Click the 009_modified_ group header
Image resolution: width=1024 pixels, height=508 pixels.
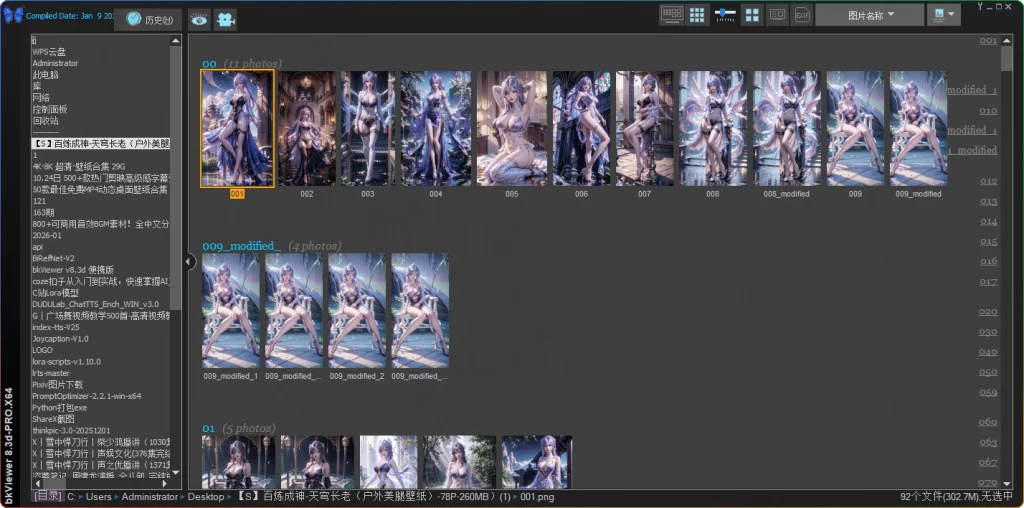tap(242, 246)
